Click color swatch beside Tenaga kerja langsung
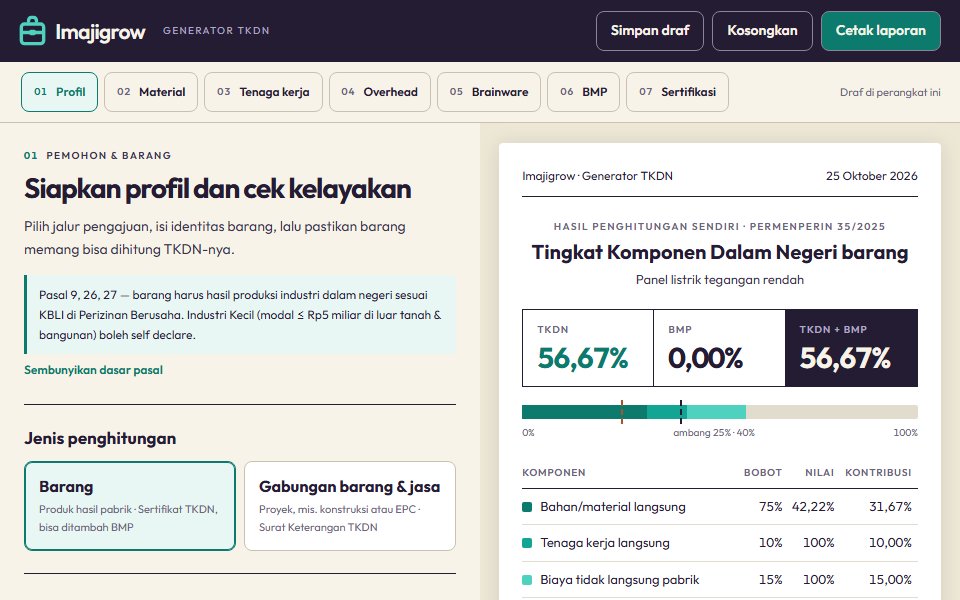 527,543
